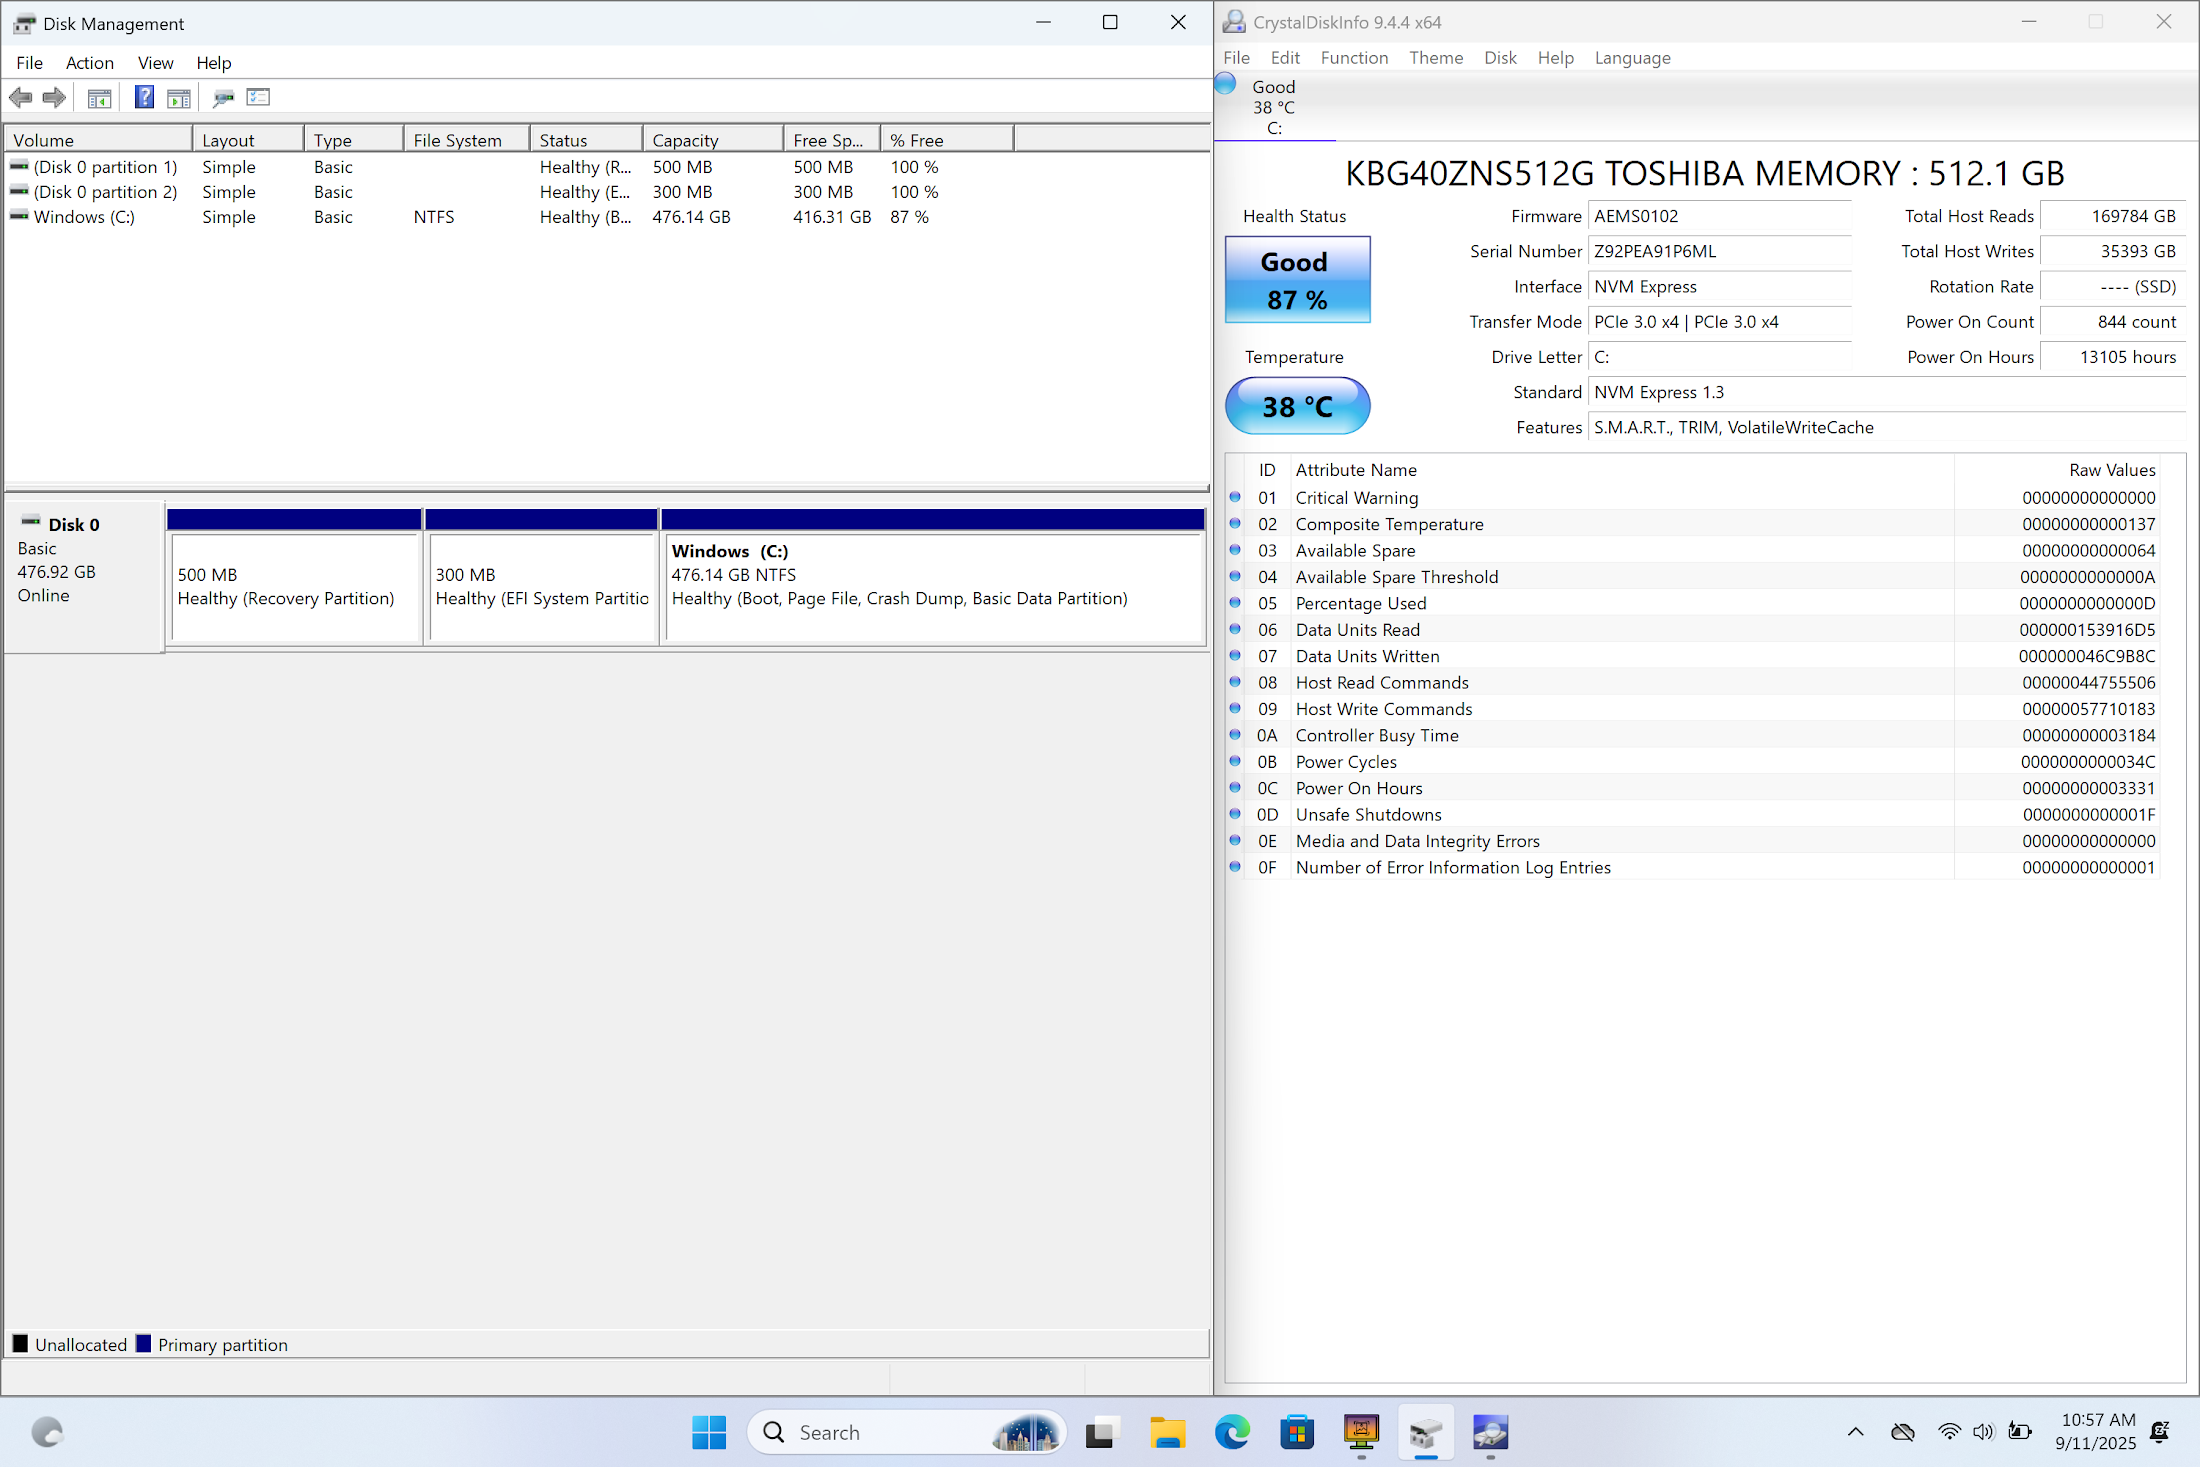Switch to CrystalDiskInfo taskbar icon

pos(1490,1432)
